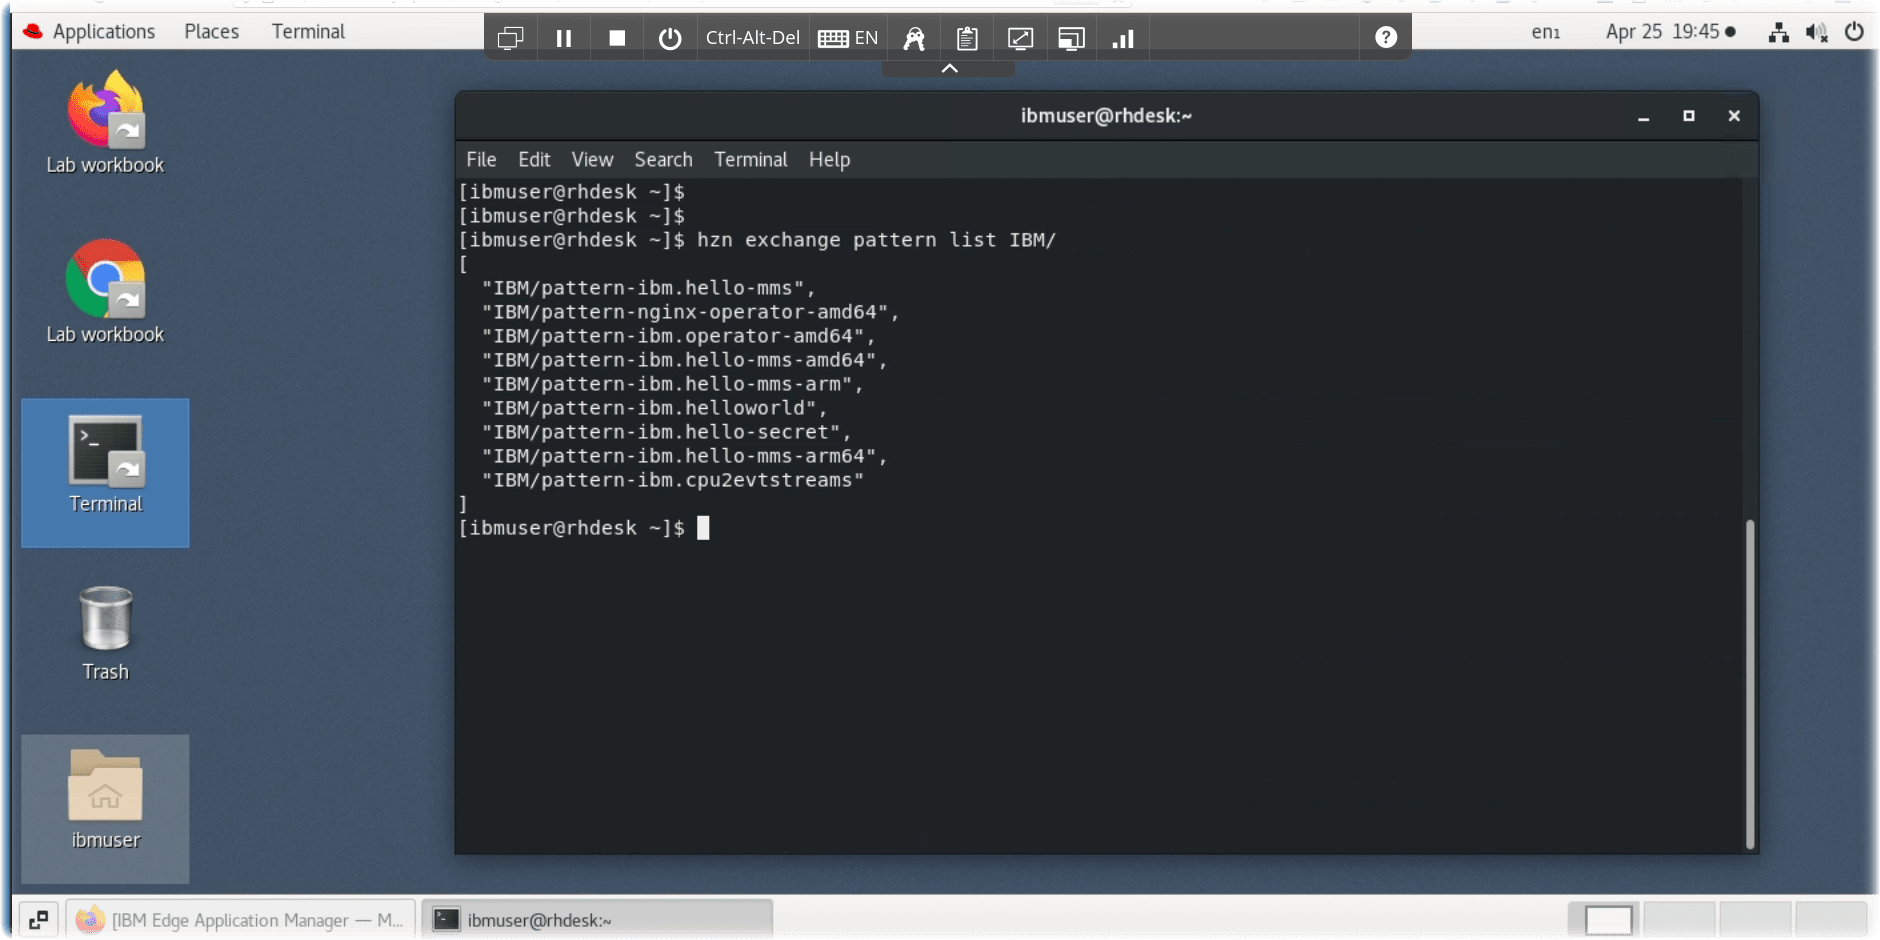
Task: Open Firefox Lab workbook desktop shortcut
Action: tap(105, 122)
